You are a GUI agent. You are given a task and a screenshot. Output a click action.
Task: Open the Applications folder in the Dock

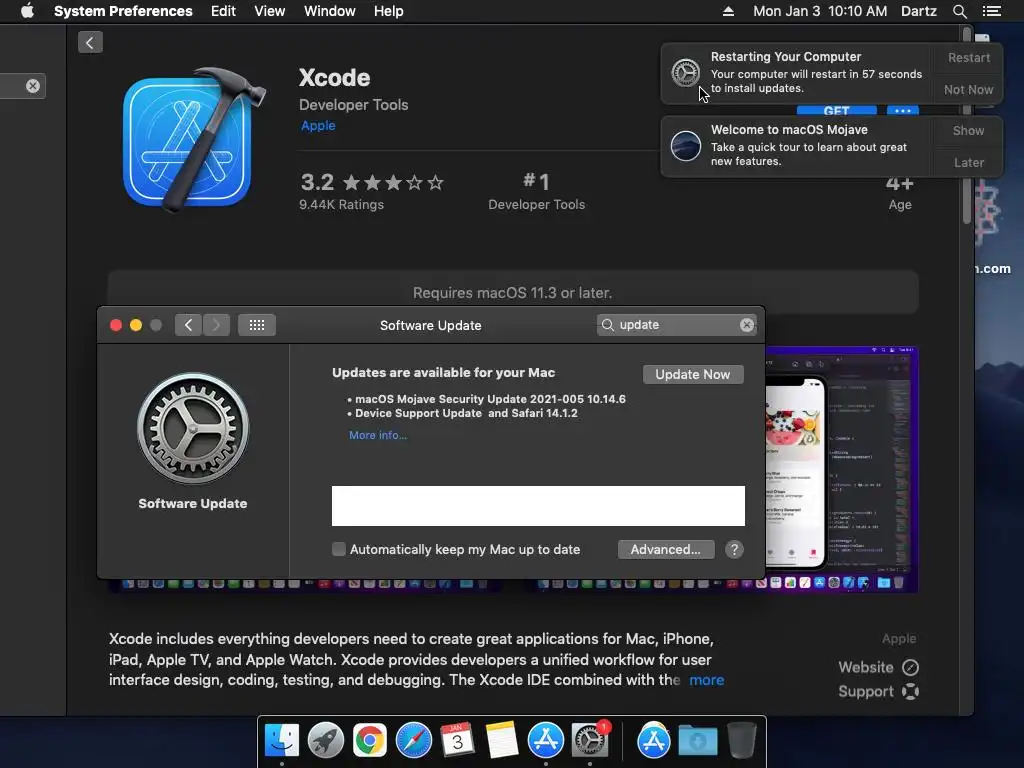[x=653, y=741]
